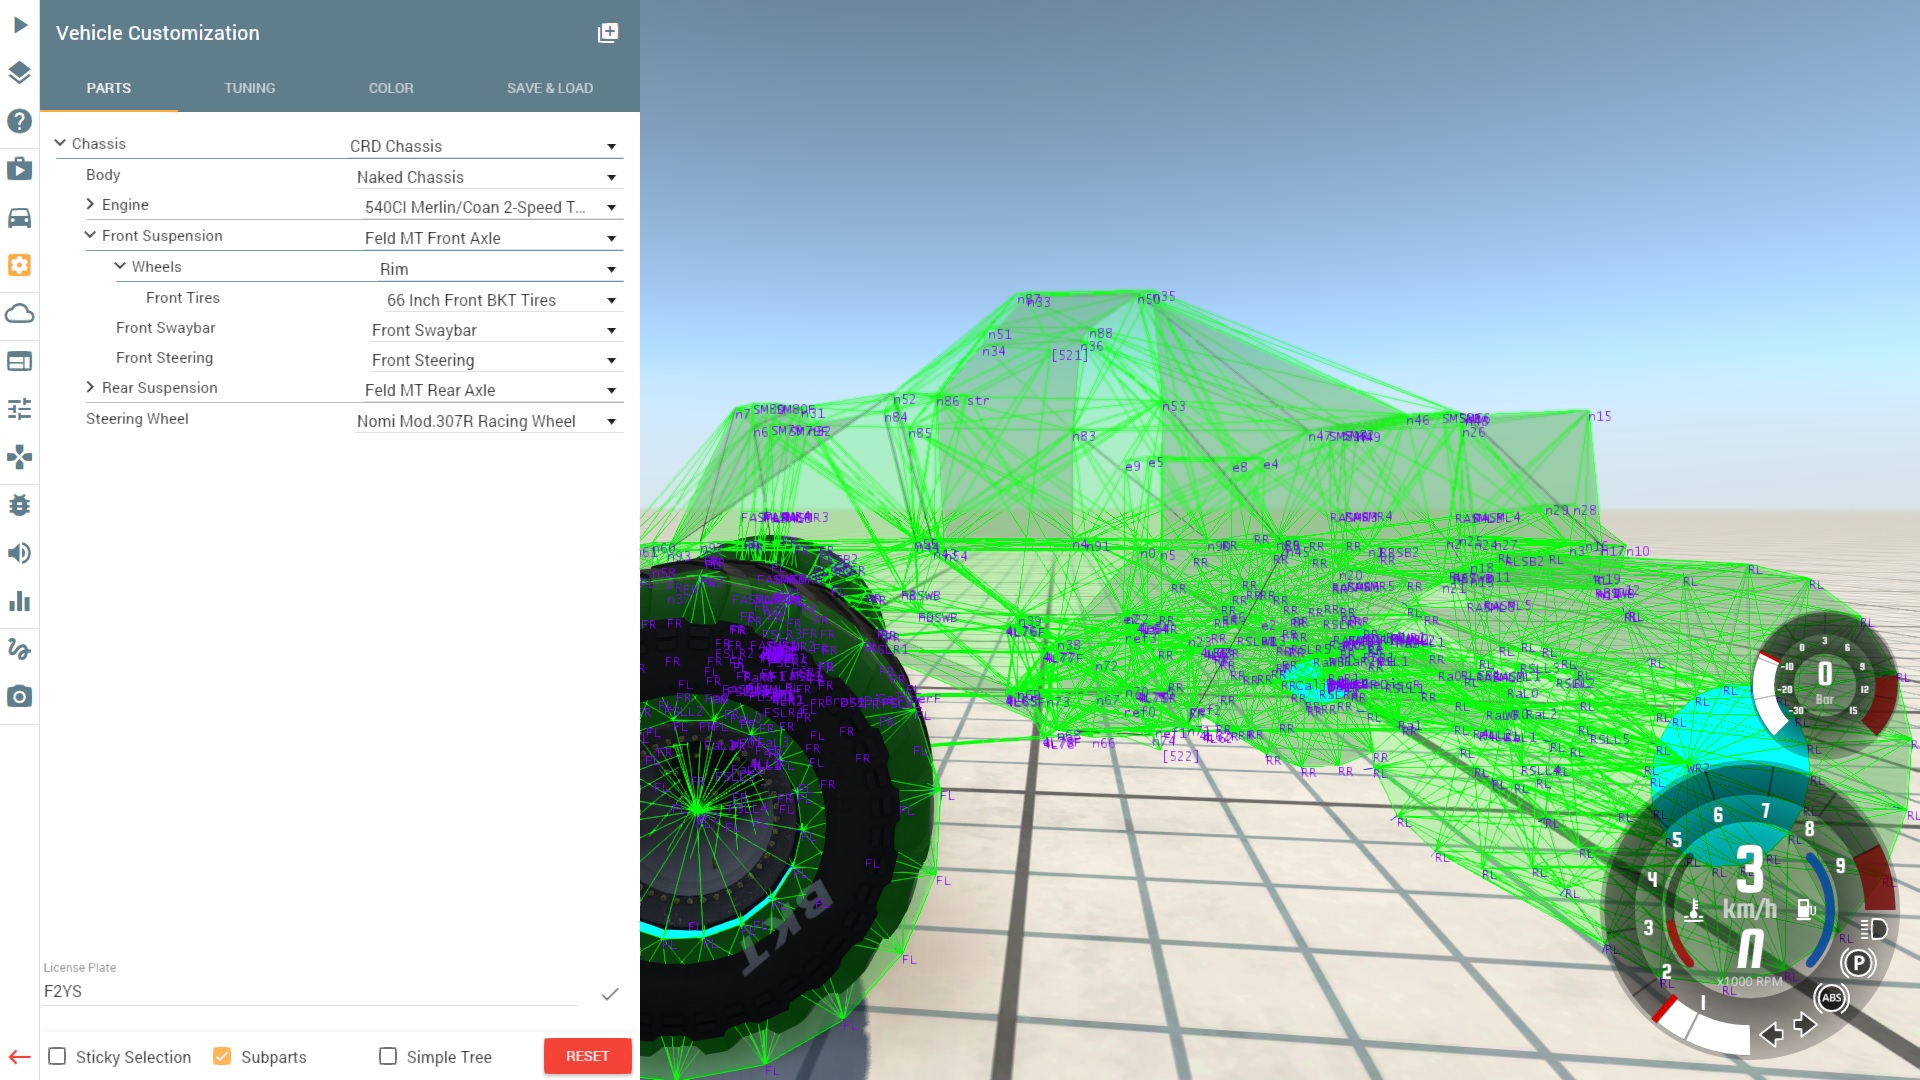Open the debug bug icon
Screen dimensions: 1920x1080
[x=20, y=505]
